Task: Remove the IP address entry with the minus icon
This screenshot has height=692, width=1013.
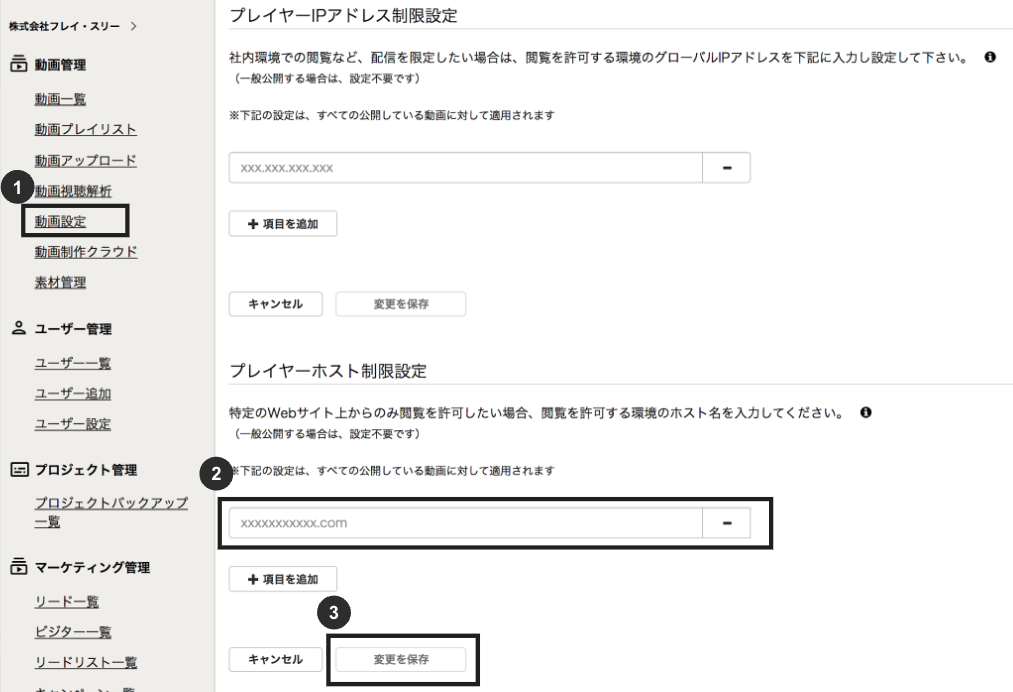Action: [x=726, y=167]
